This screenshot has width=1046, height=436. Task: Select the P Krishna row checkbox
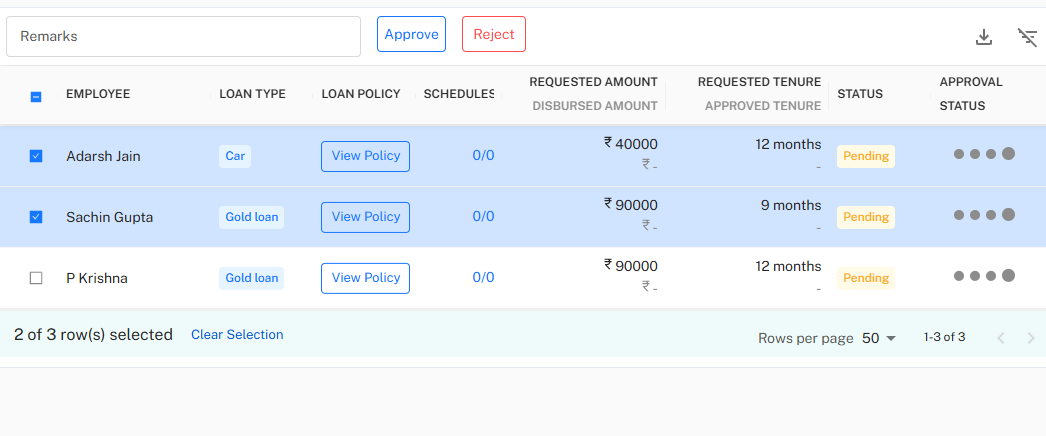(36, 278)
